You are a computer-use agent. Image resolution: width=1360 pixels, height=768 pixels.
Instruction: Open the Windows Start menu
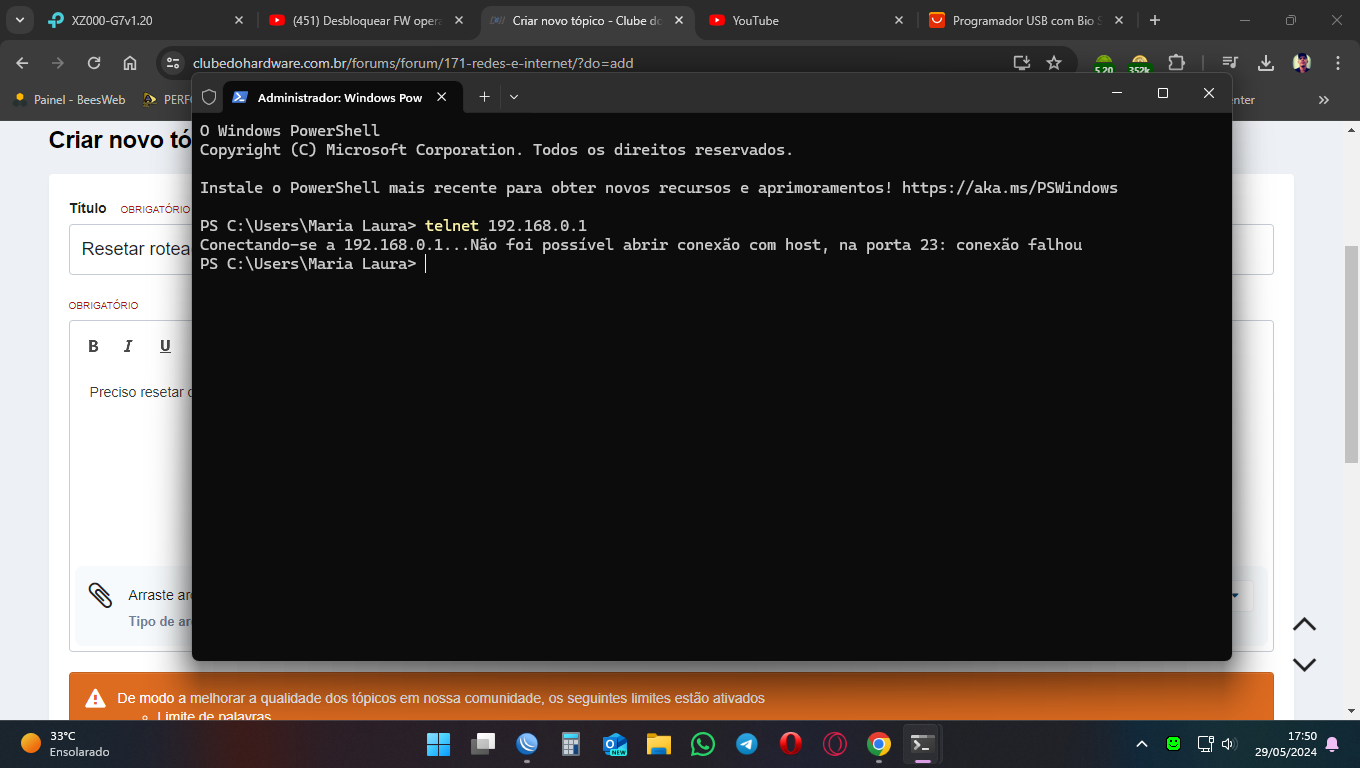tap(439, 744)
